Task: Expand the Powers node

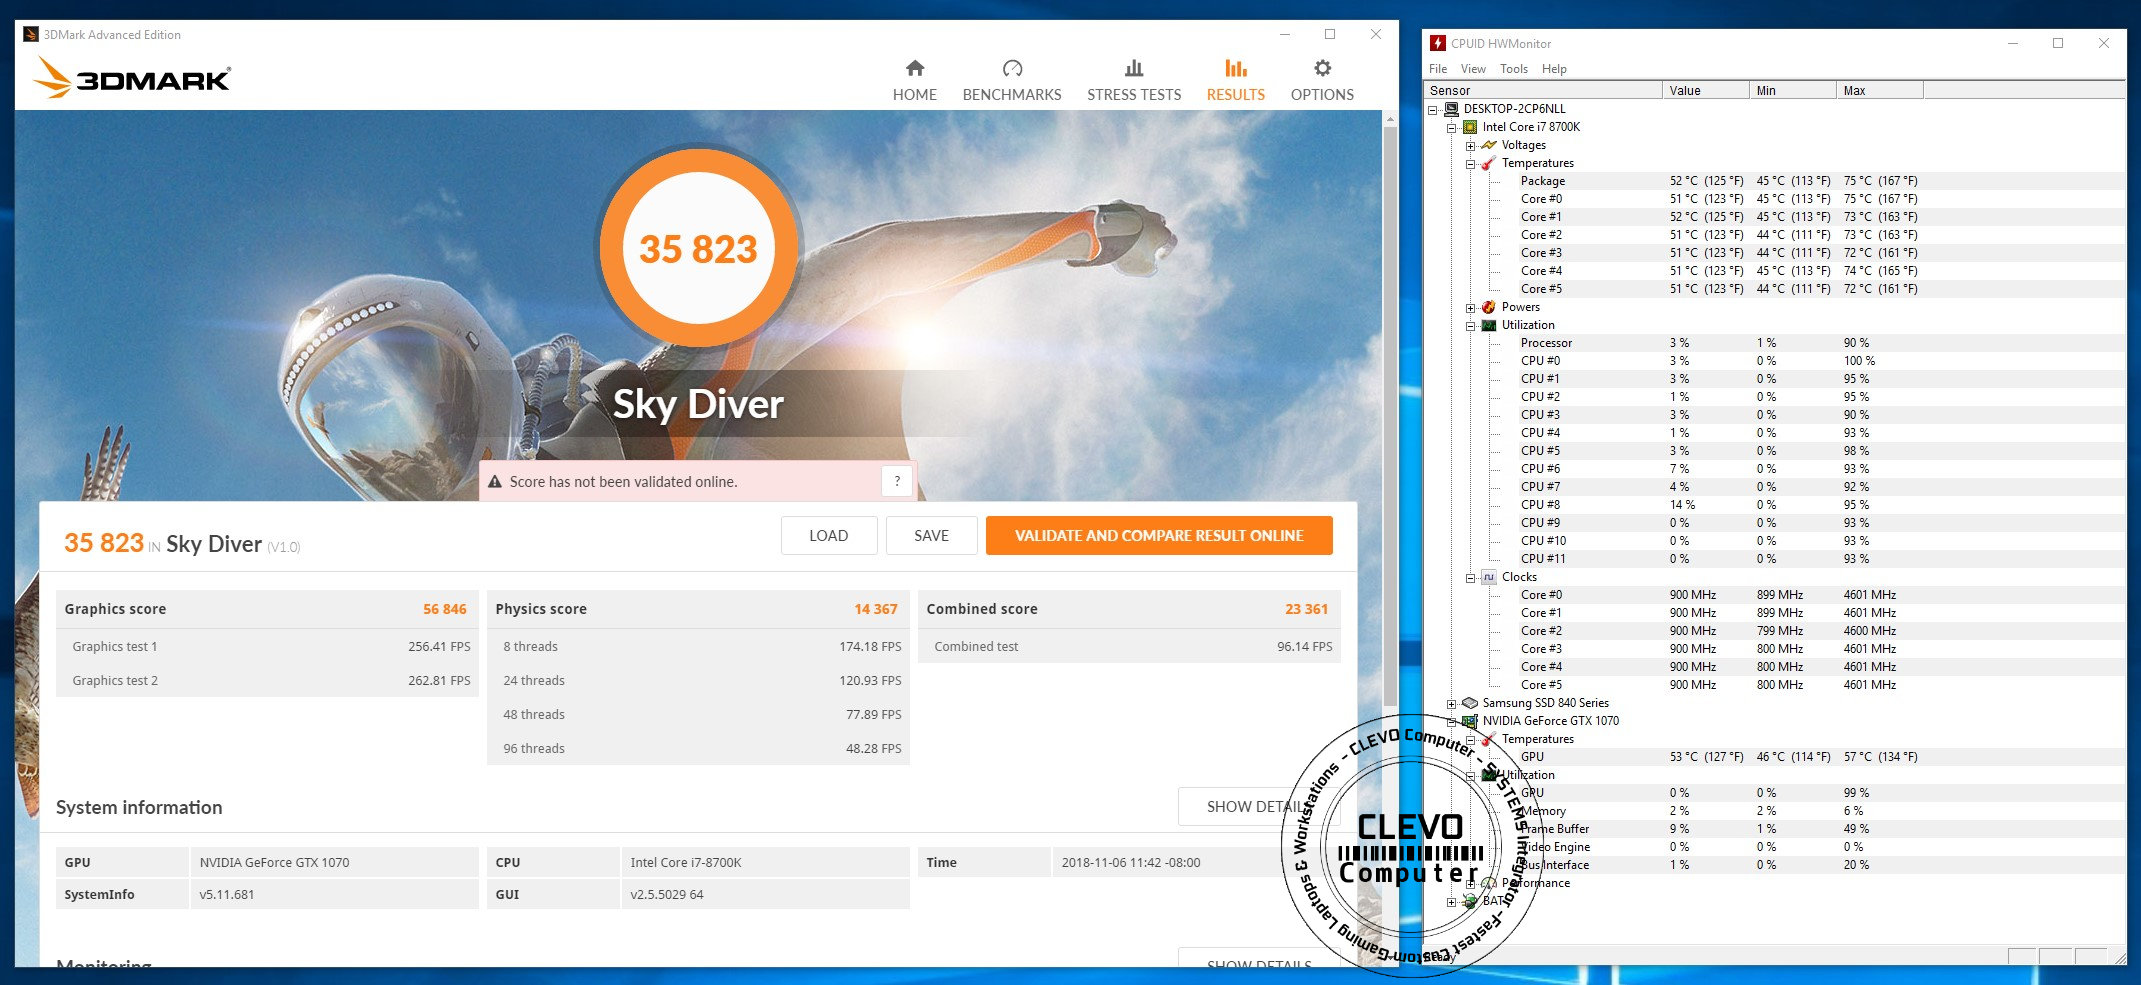Action: click(1471, 308)
